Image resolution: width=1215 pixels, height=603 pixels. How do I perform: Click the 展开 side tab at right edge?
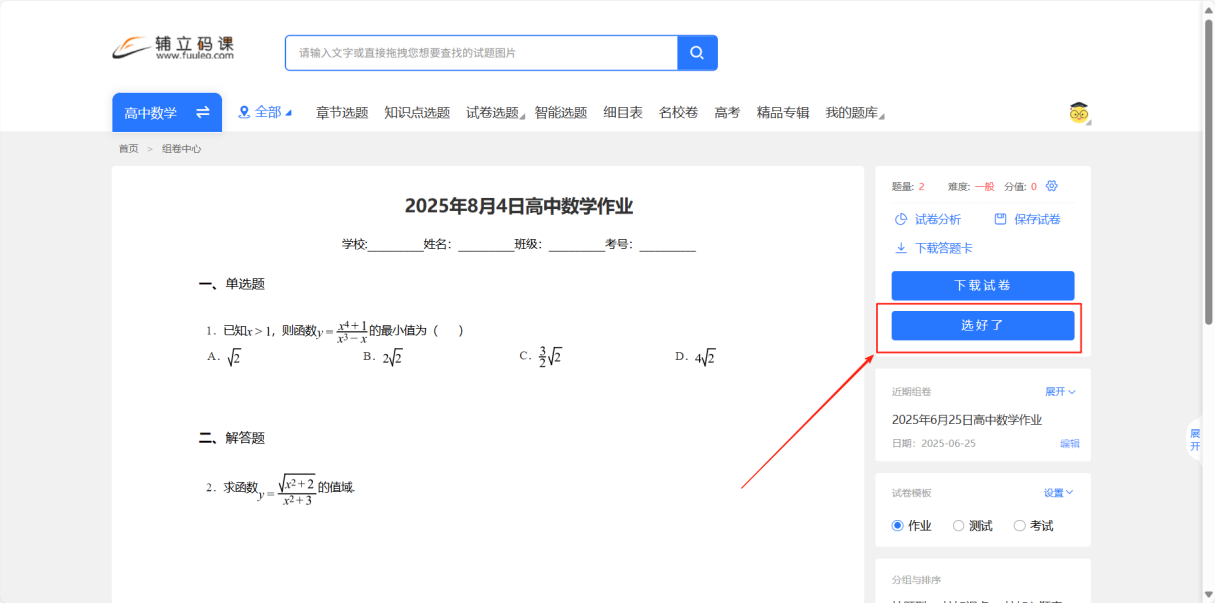click(1194, 440)
